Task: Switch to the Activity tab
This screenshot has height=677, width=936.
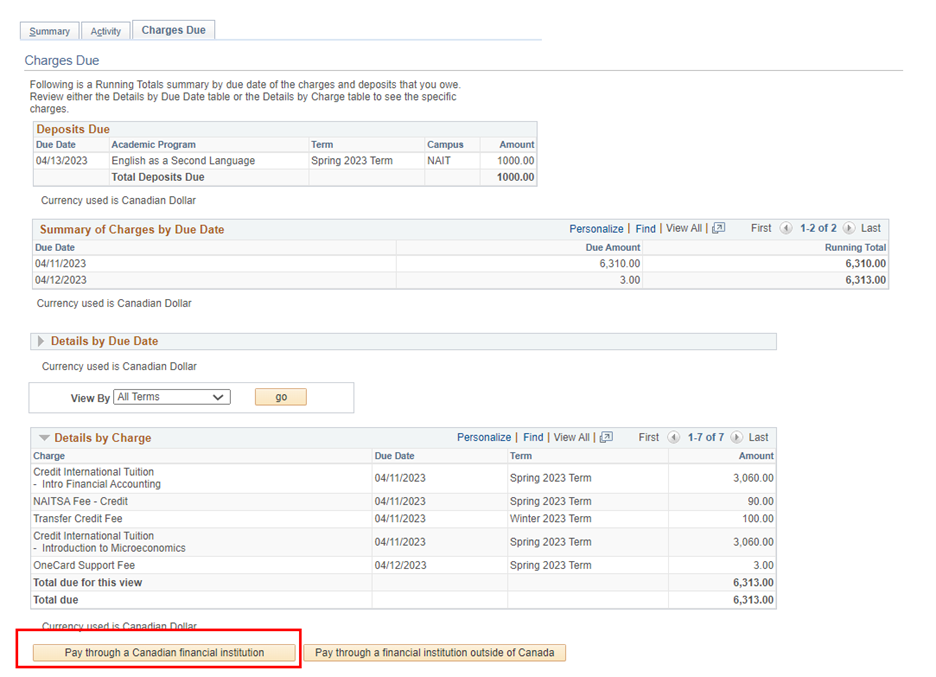Action: pyautogui.click(x=106, y=30)
